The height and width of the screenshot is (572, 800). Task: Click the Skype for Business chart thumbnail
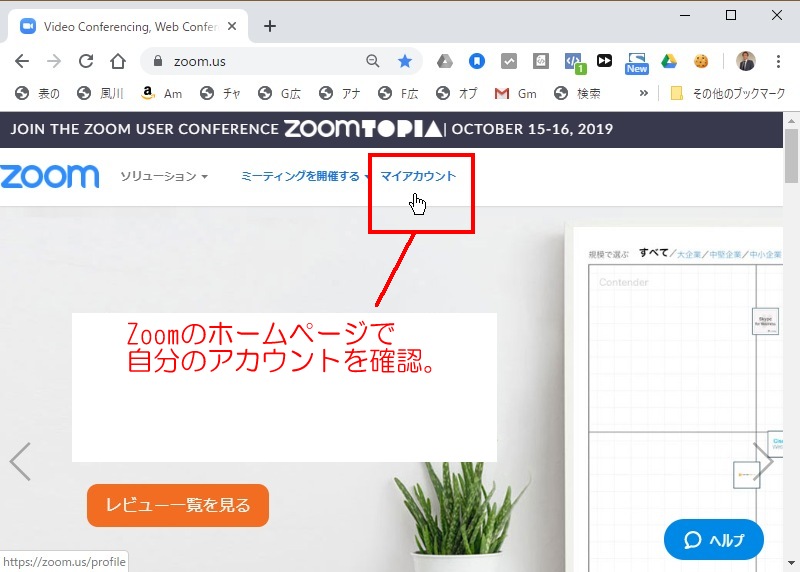coord(765,321)
